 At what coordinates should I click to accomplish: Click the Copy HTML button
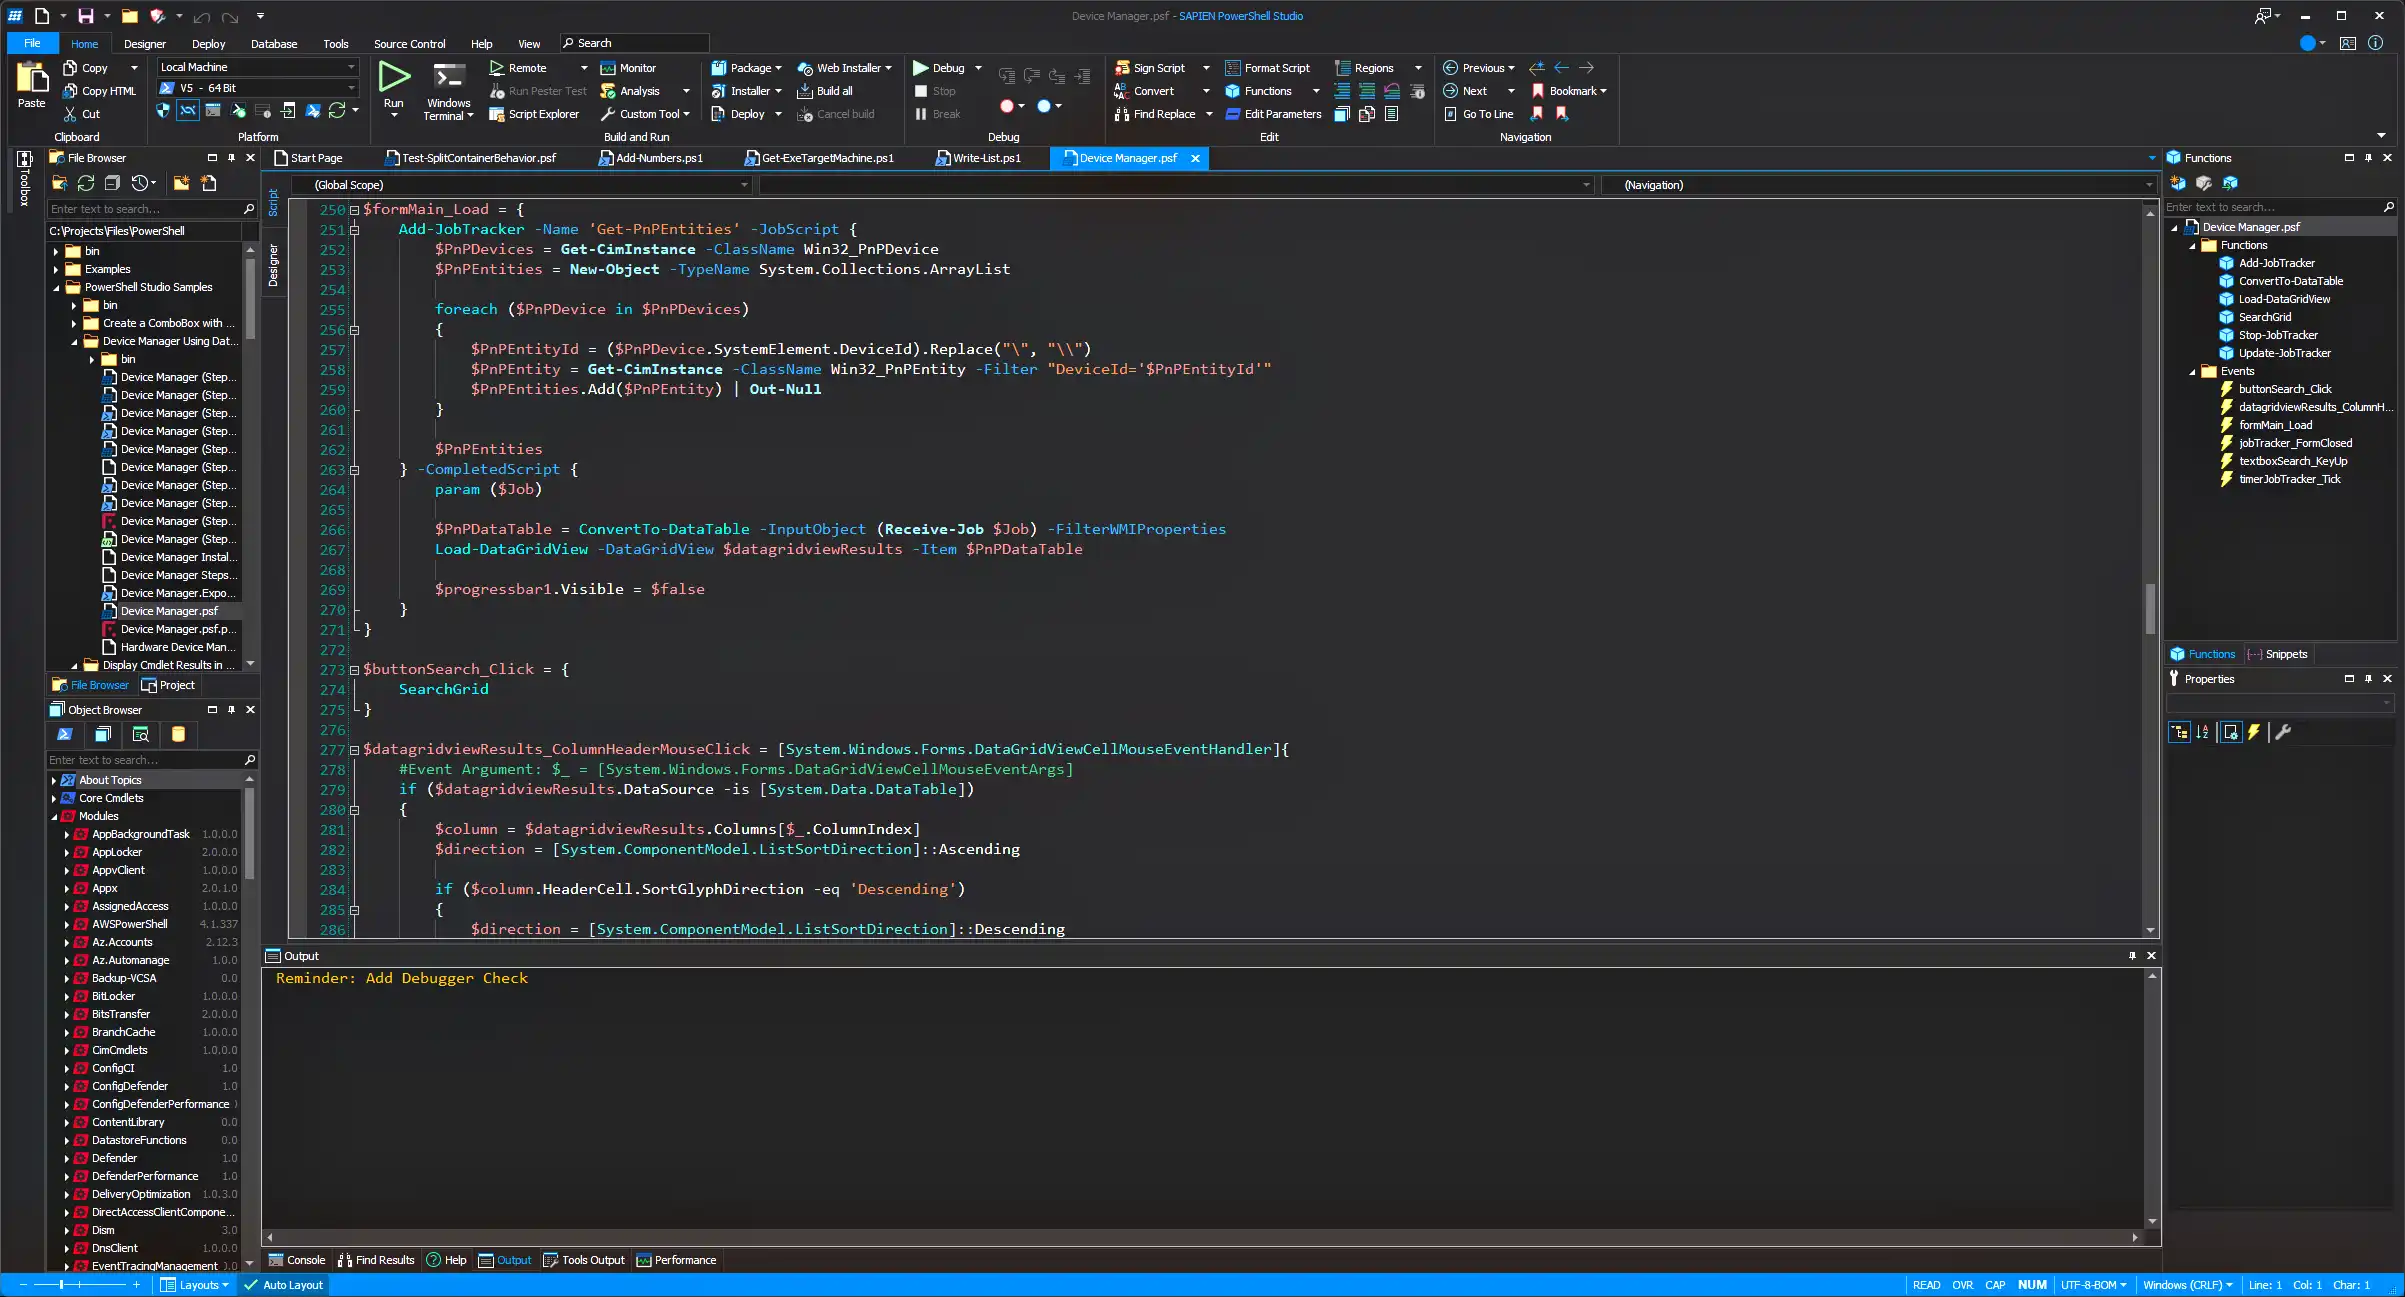(x=99, y=91)
